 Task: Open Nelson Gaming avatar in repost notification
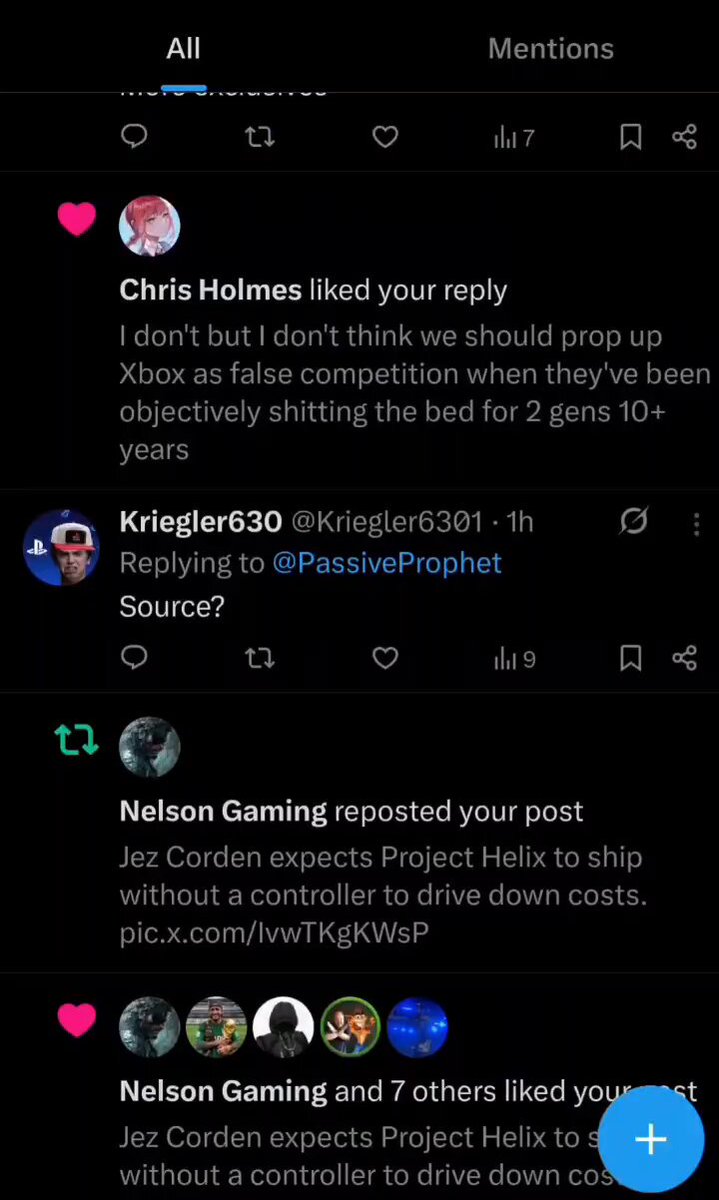[x=150, y=747]
